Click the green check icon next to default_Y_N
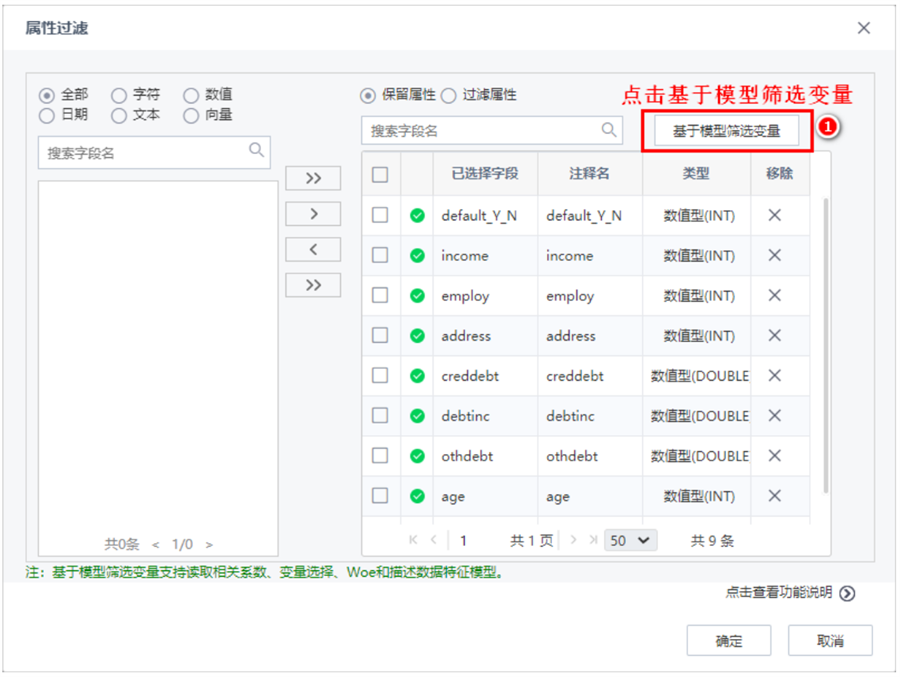The height and width of the screenshot is (677, 900). point(417,215)
